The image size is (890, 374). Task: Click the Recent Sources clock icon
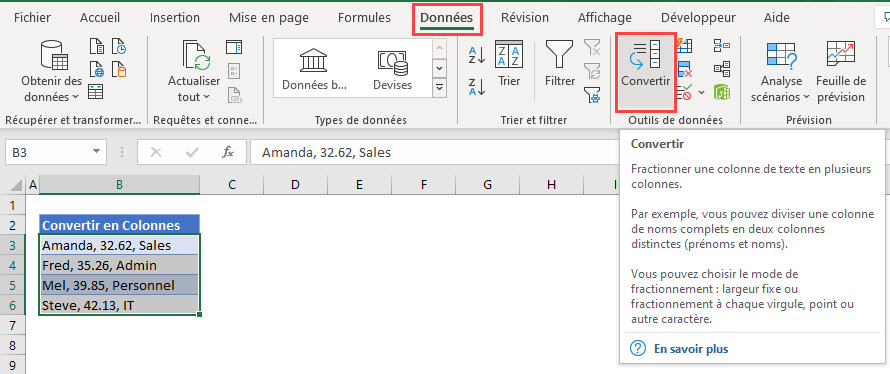(x=119, y=47)
